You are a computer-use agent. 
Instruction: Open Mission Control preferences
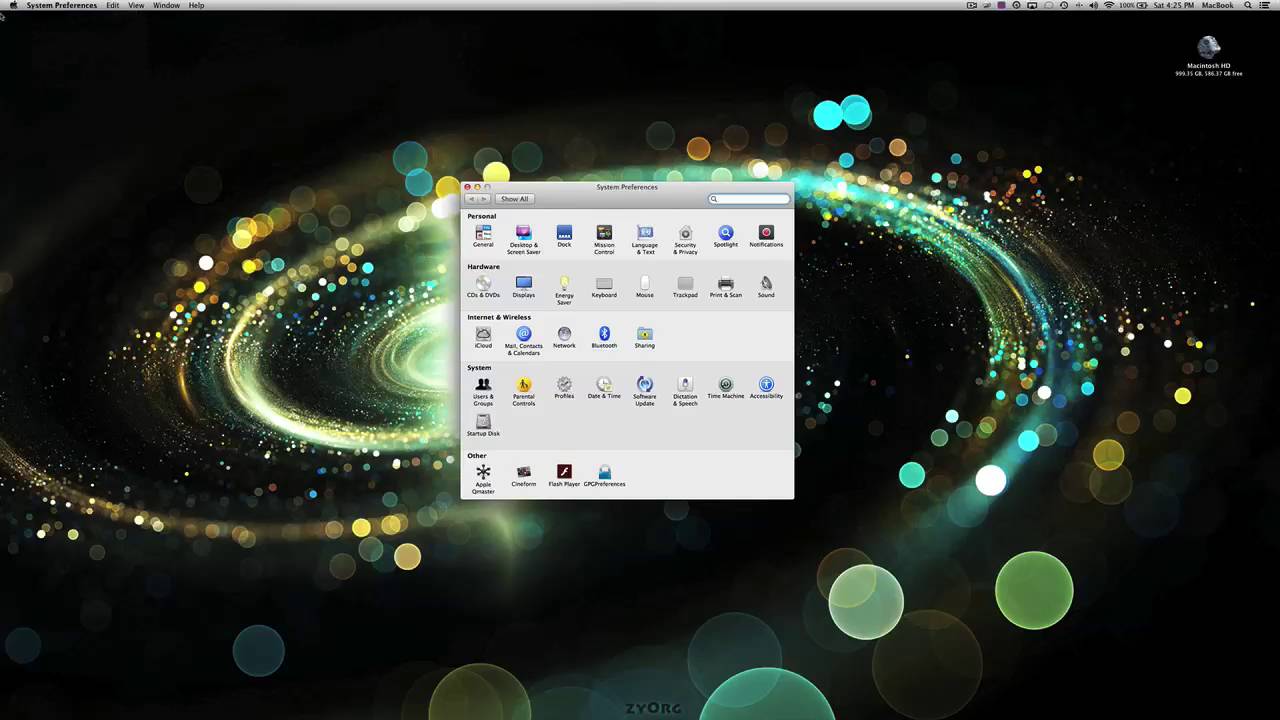(x=604, y=239)
